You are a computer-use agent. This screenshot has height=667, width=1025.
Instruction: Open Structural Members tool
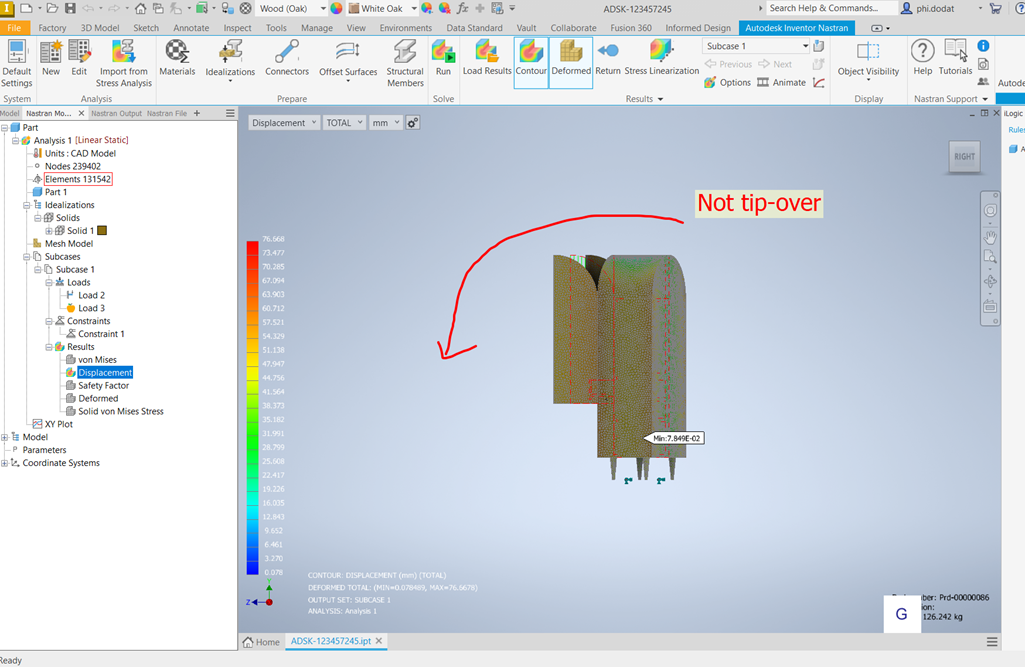coord(405,63)
